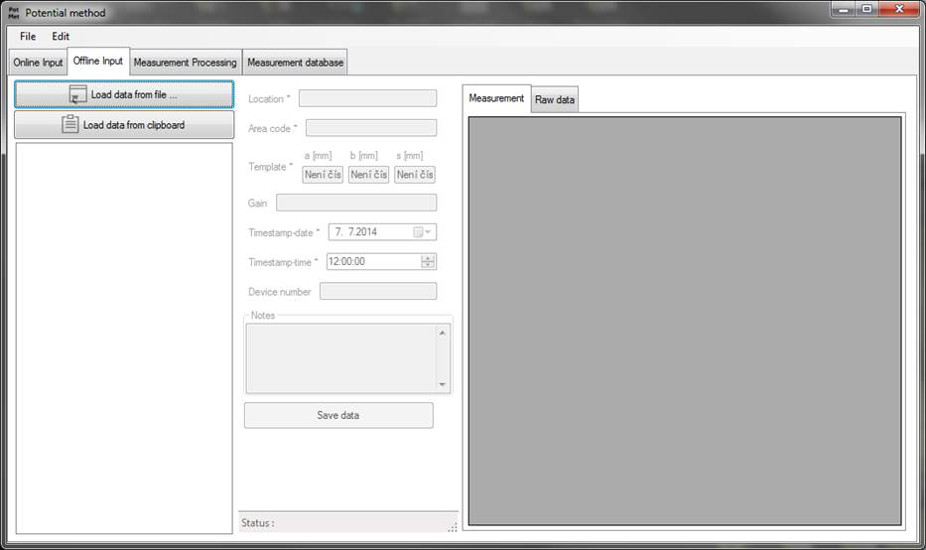Switch to the Online Input tab
The width and height of the screenshot is (926, 550).
point(37,62)
